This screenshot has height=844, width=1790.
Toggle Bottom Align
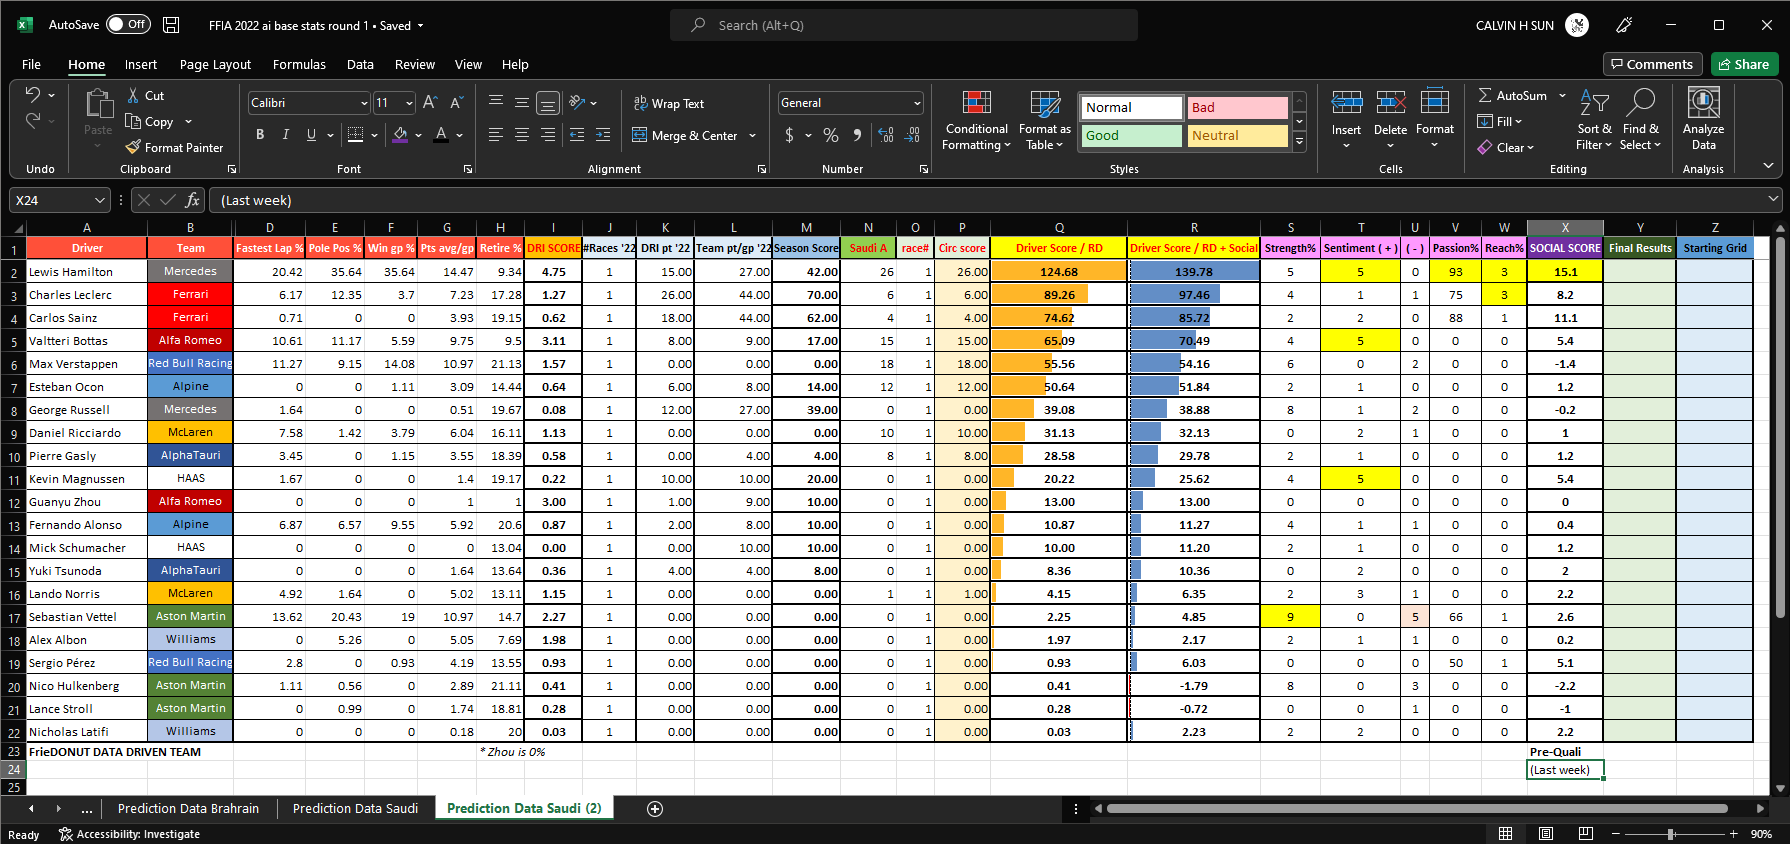pyautogui.click(x=548, y=102)
